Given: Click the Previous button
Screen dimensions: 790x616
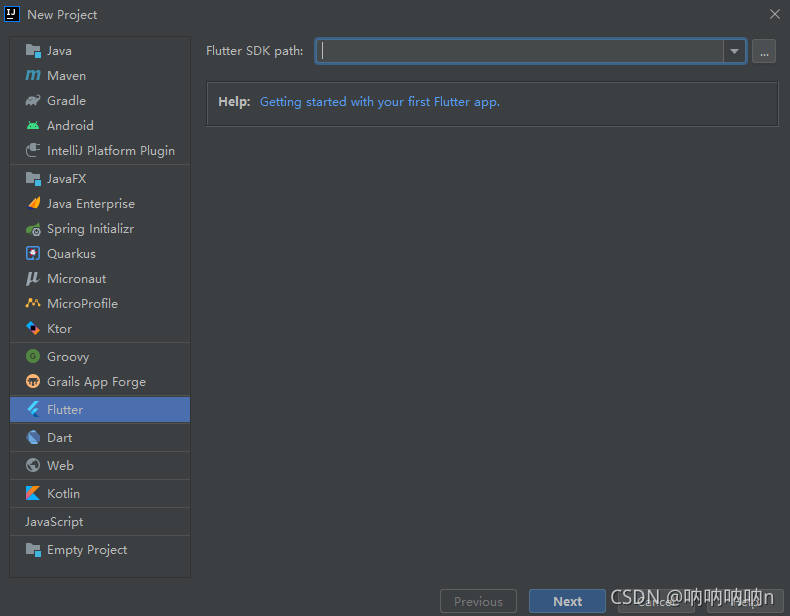Looking at the screenshot, I should click(478, 601).
